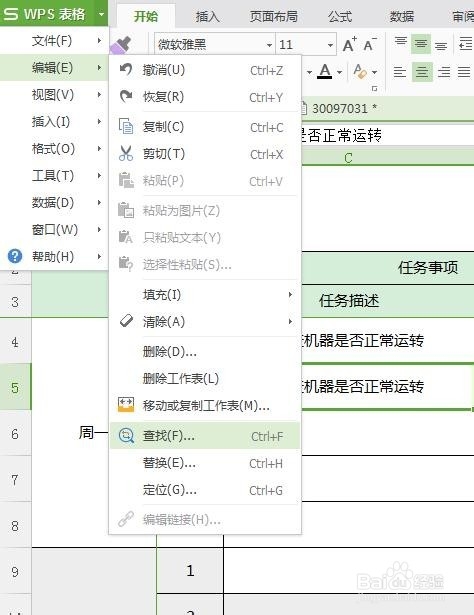Toggle align left button

pos(400,72)
